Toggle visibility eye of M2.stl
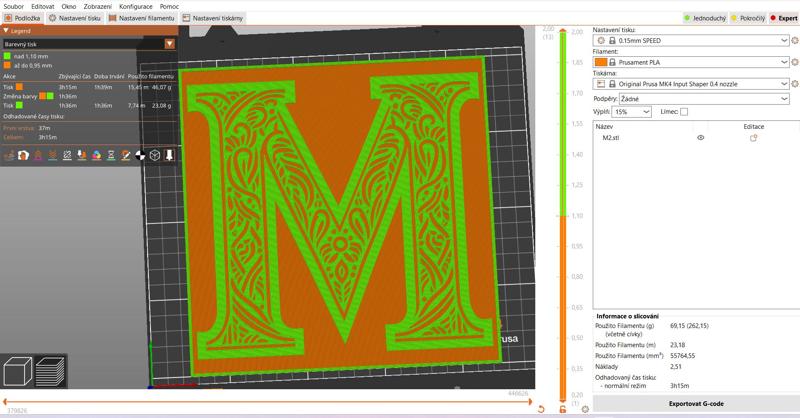 (x=701, y=138)
